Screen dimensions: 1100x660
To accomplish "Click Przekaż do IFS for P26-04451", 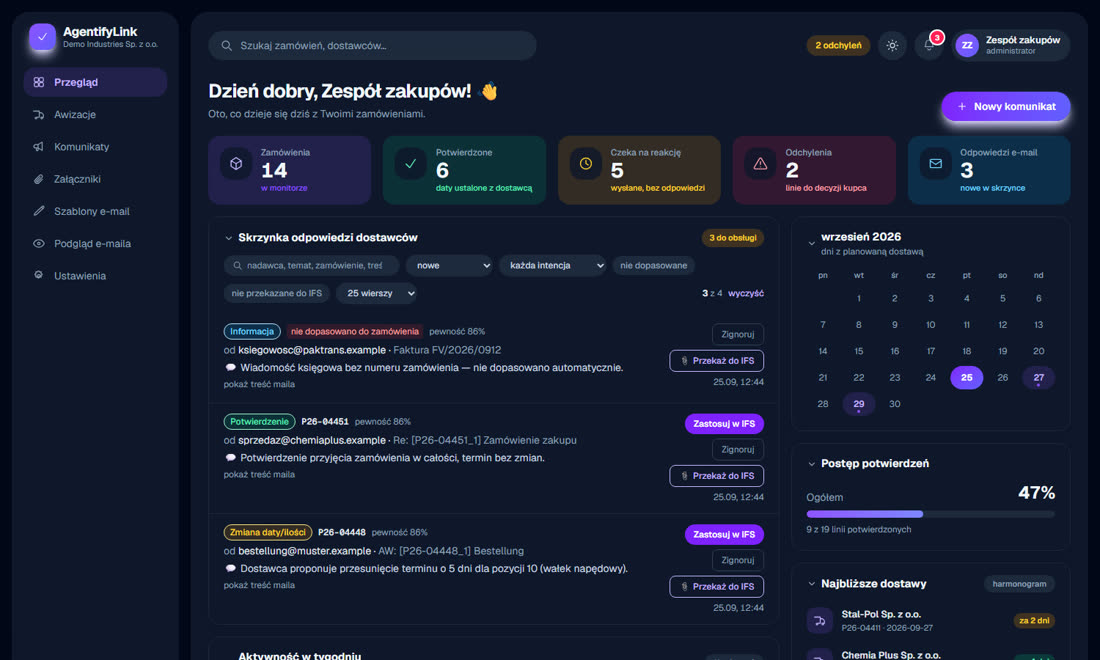I will (x=716, y=476).
